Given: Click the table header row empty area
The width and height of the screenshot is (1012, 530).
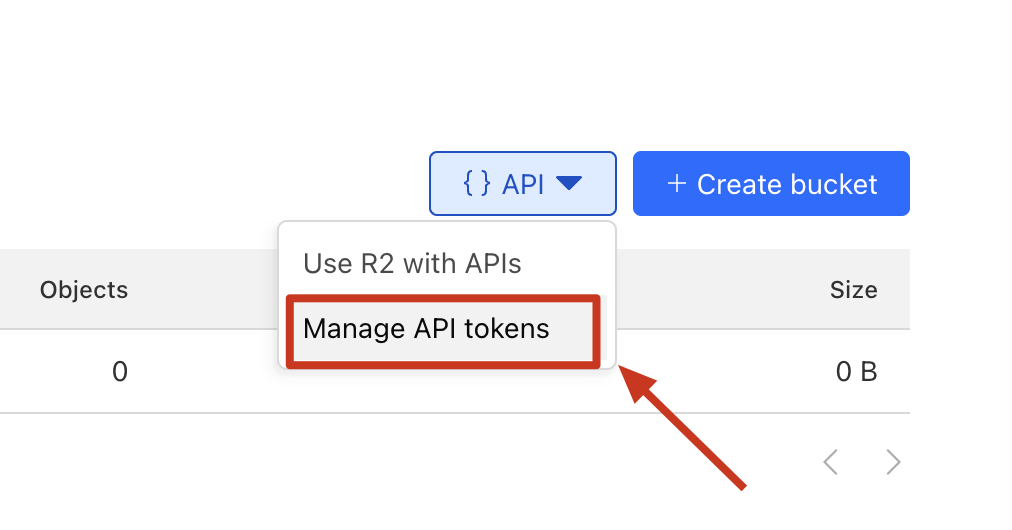Looking at the screenshot, I should [x=720, y=290].
